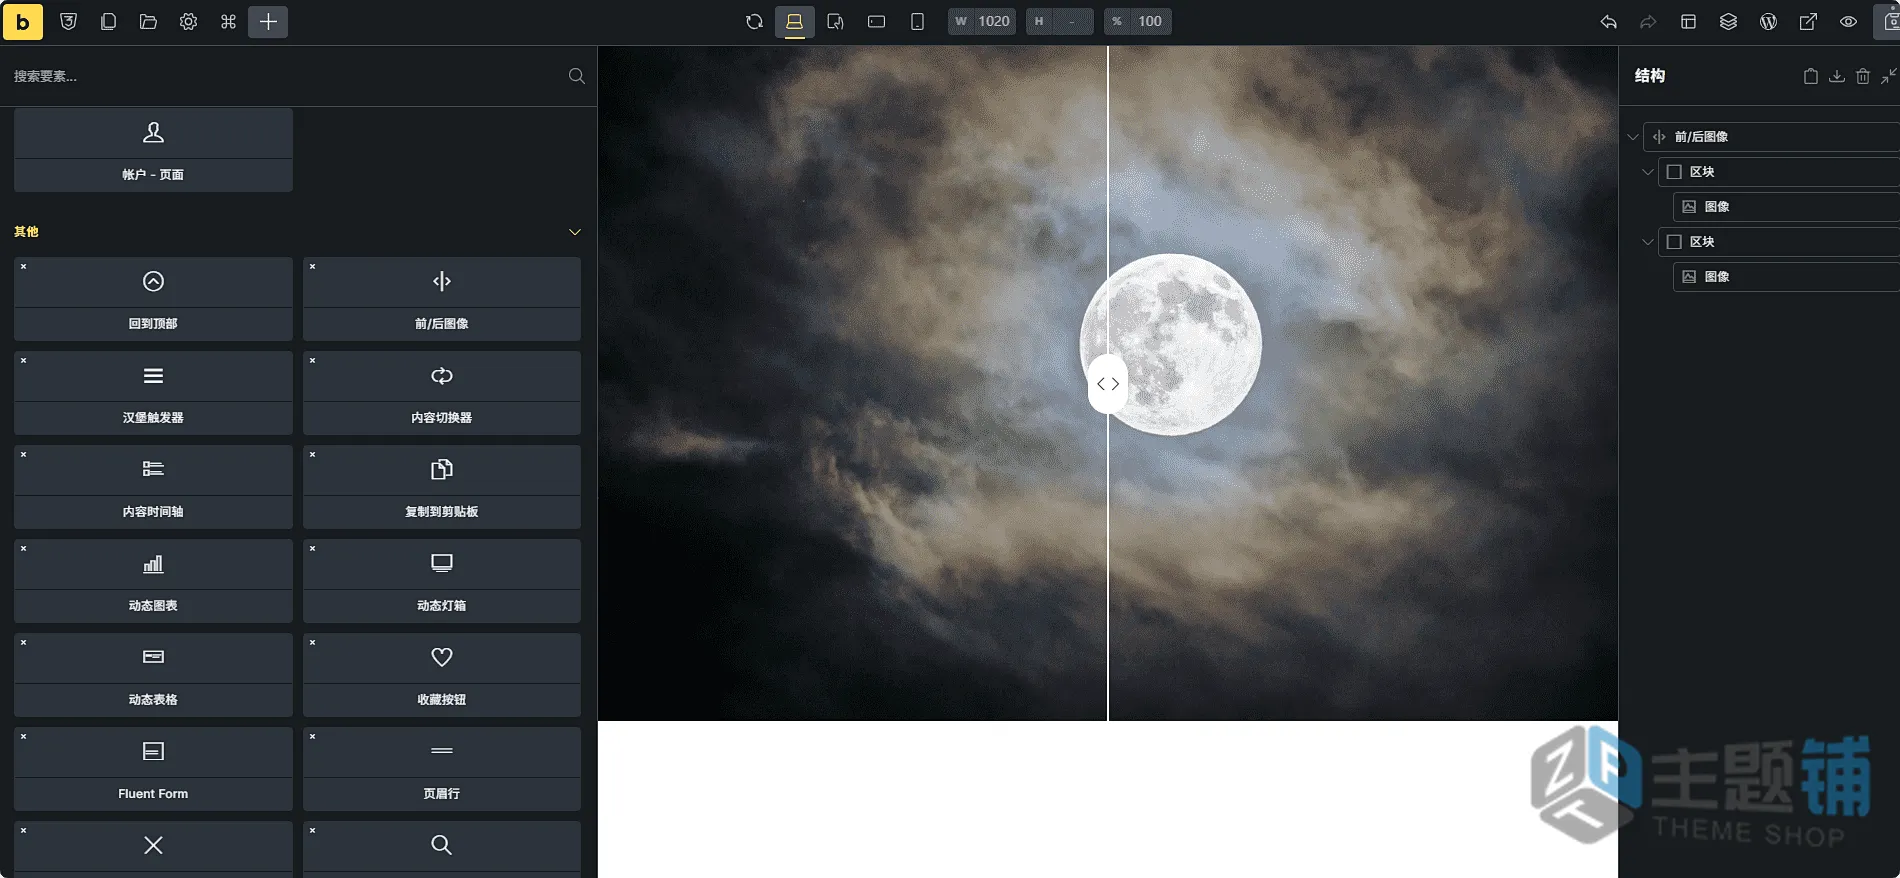1900x878 pixels.
Task: Click the H height field
Action: pos(1059,21)
